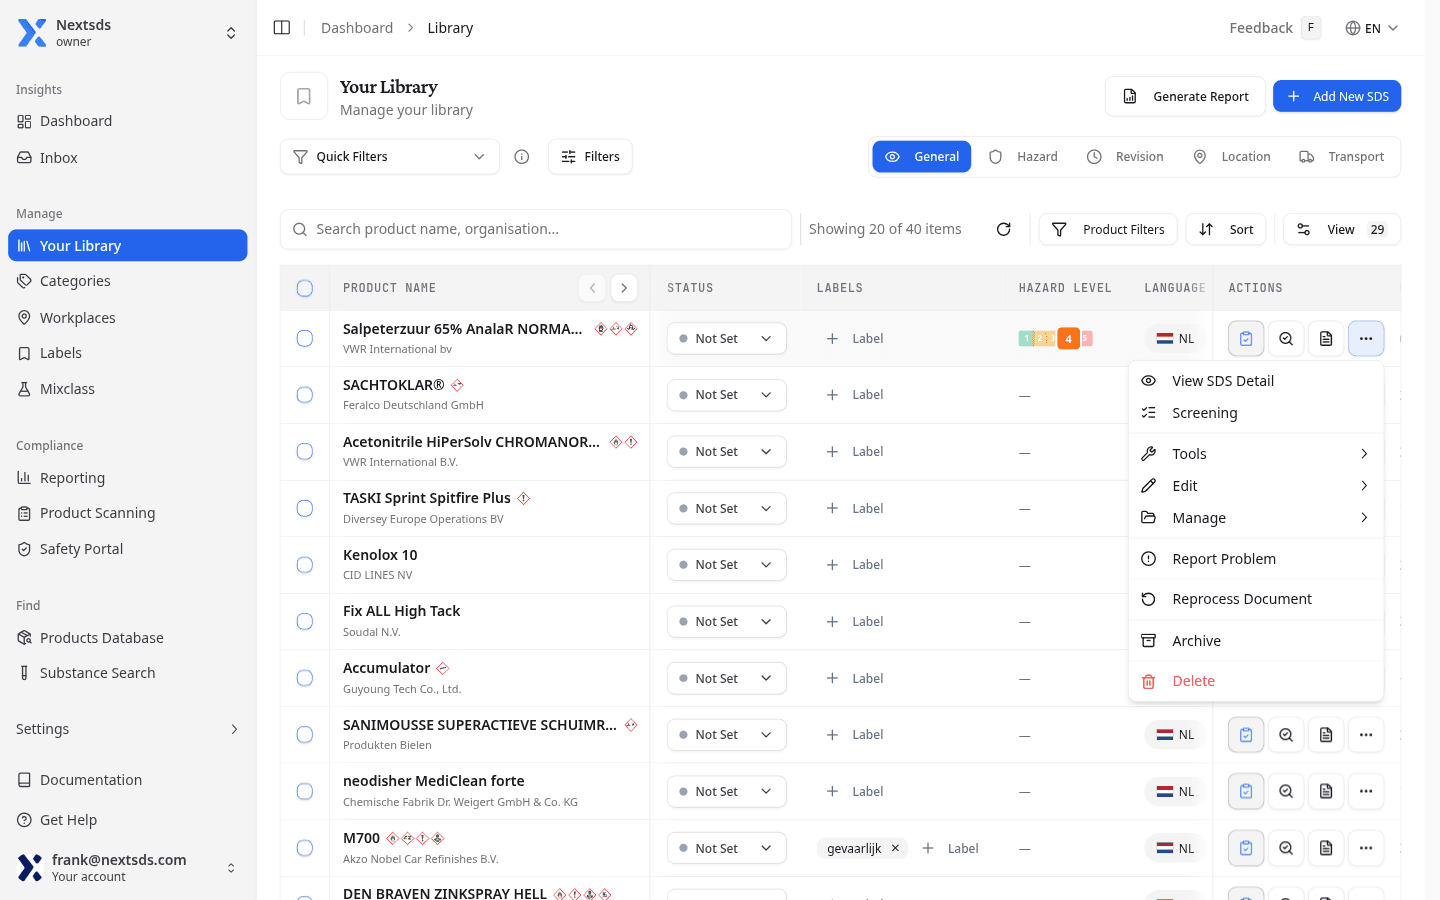This screenshot has width=1440, height=900.
Task: Click the info icon next to Quick Filters
Action: 522,157
